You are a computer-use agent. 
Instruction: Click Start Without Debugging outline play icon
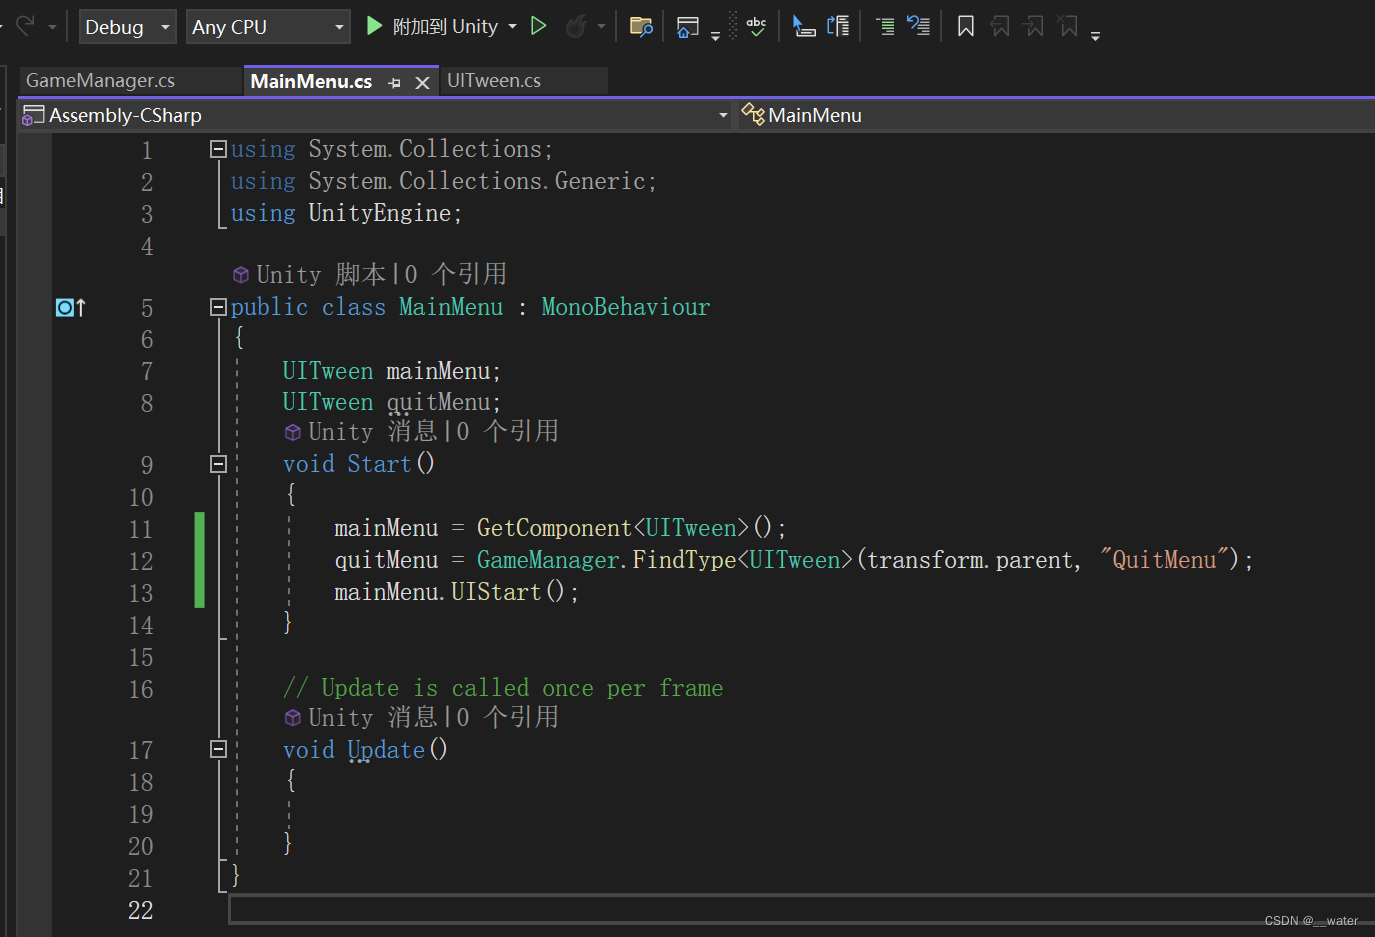pyautogui.click(x=538, y=26)
